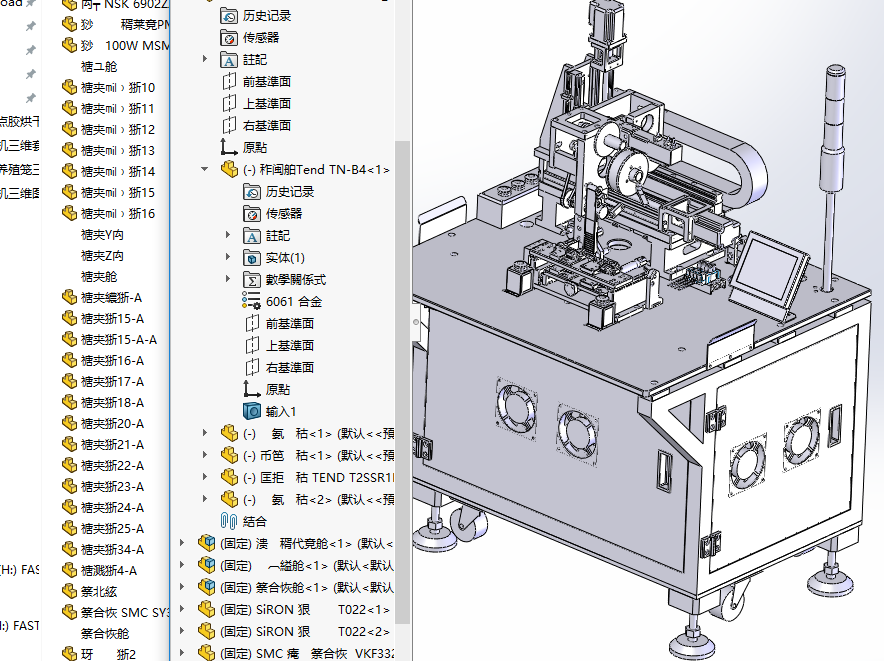Click the 传感器 sensor icon at top

coord(228,38)
